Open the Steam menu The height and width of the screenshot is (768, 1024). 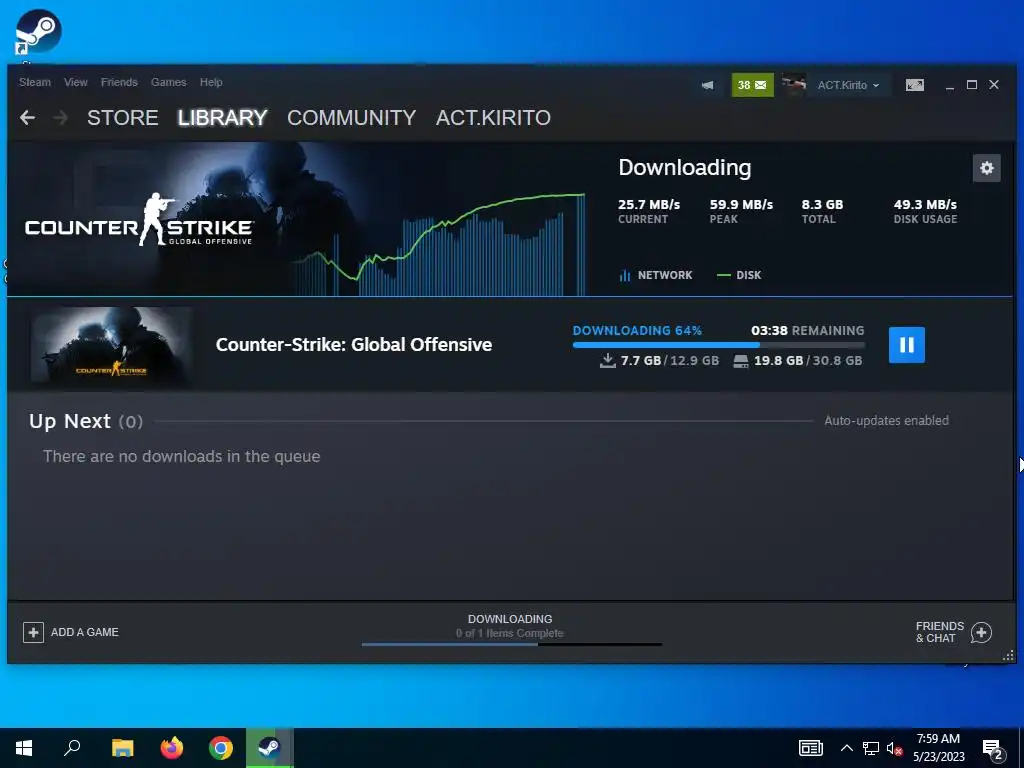tap(35, 82)
